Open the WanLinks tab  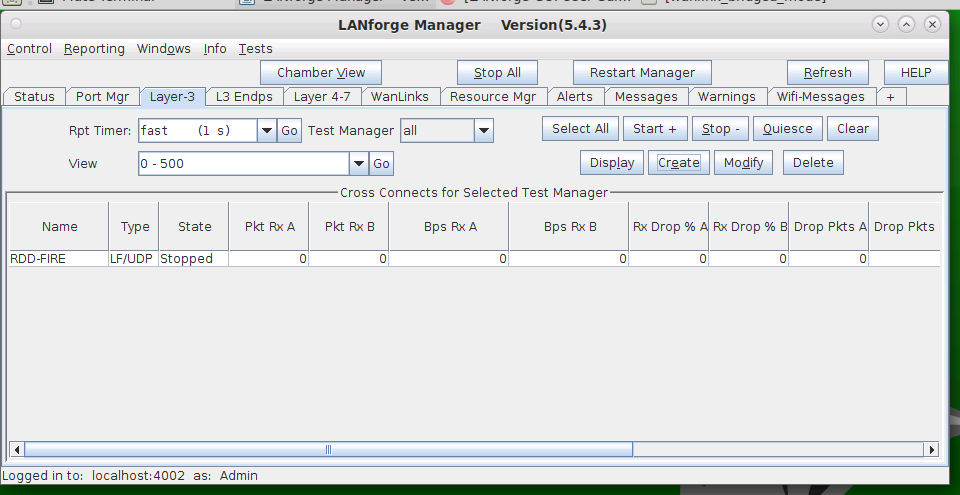click(400, 97)
